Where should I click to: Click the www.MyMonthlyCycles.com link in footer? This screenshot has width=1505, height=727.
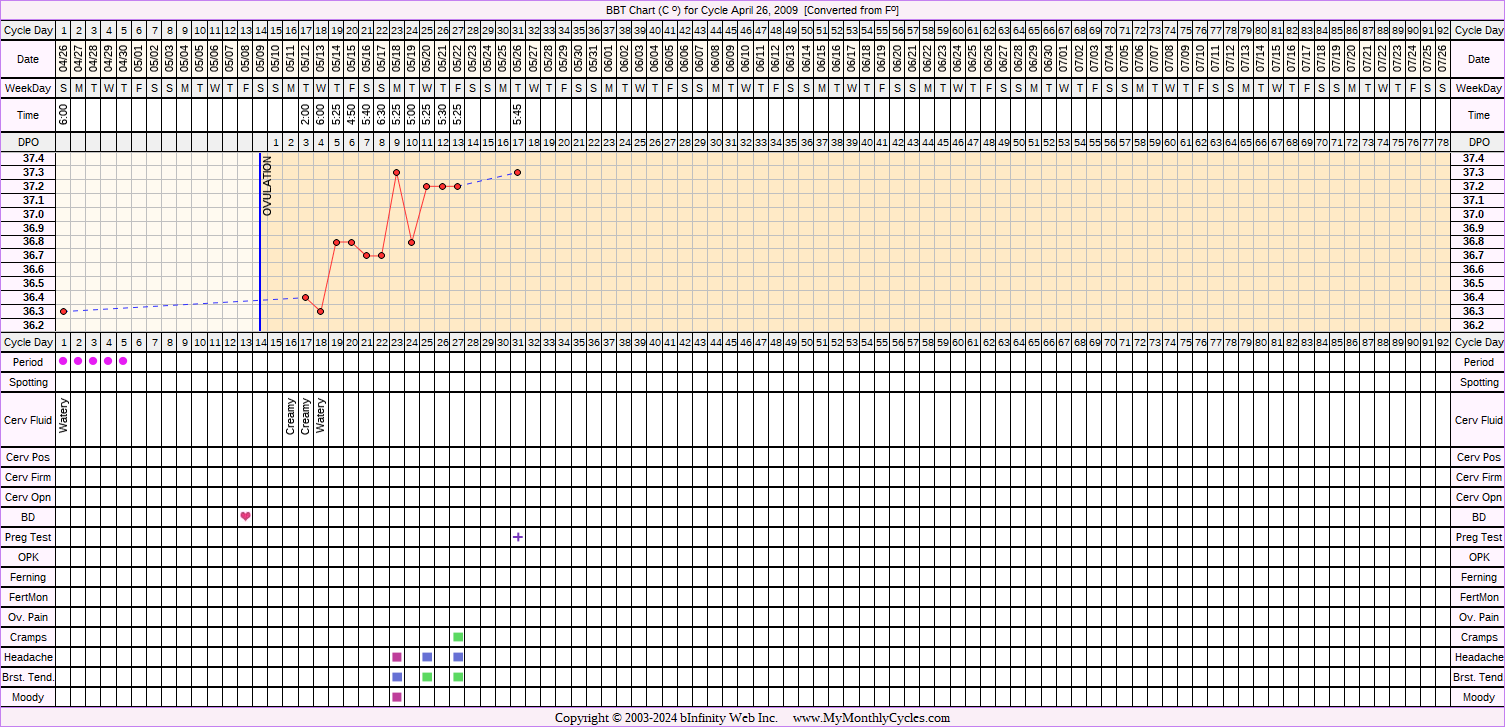click(871, 718)
